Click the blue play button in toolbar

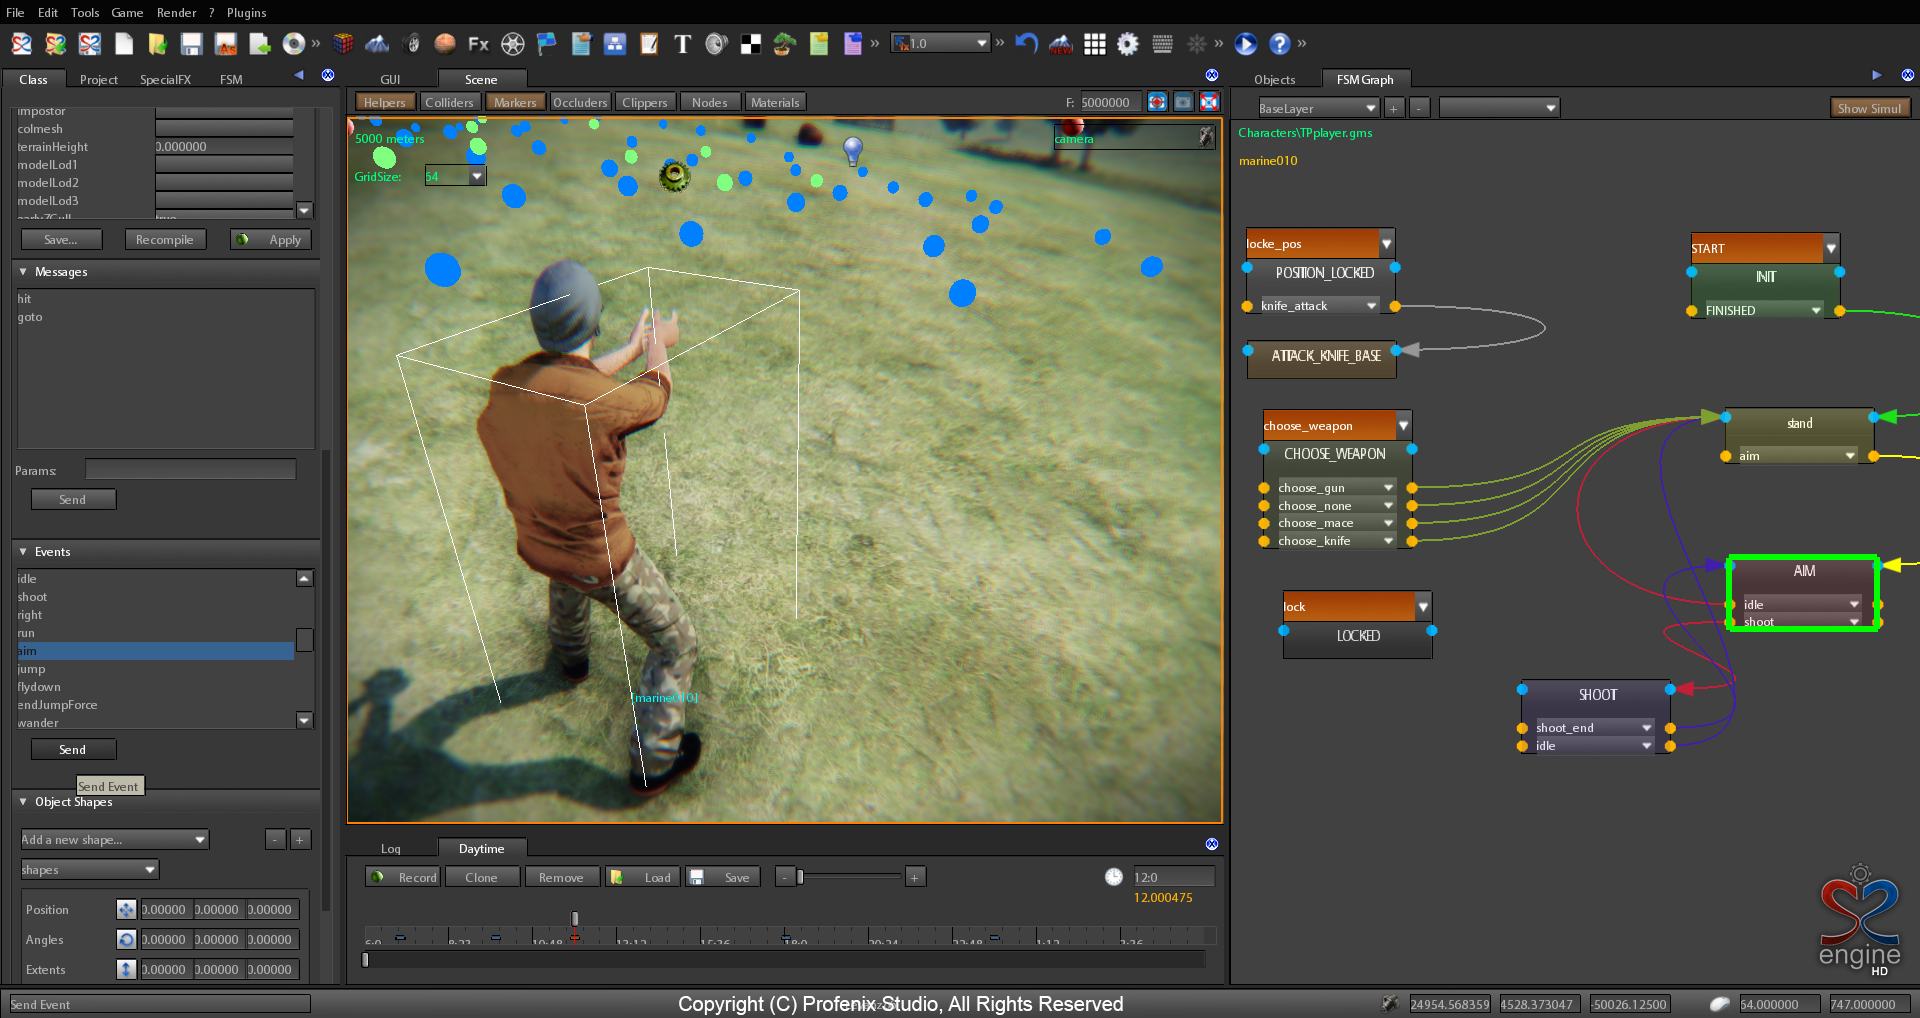coord(1245,44)
